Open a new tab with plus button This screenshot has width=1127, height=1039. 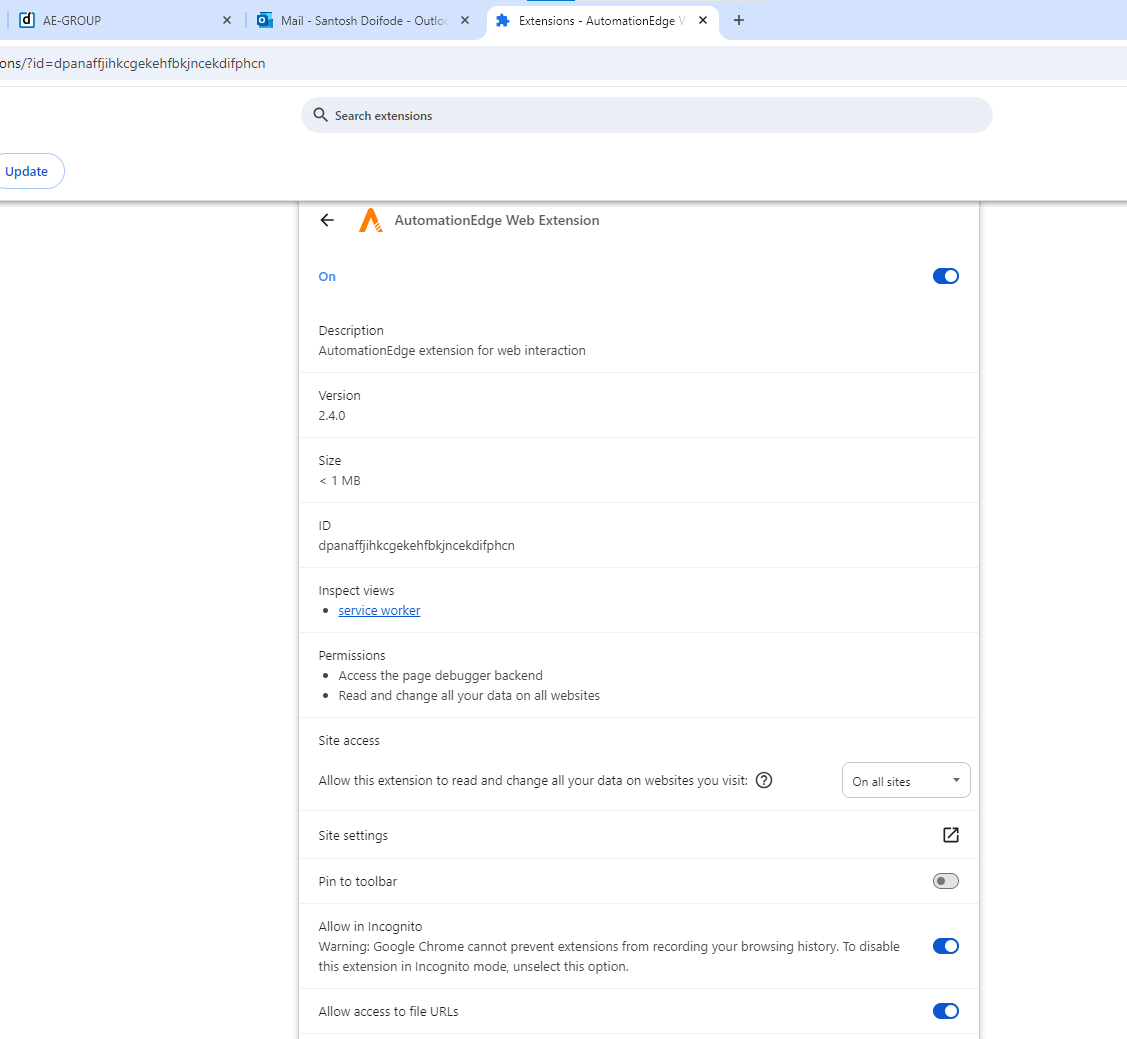pos(738,20)
